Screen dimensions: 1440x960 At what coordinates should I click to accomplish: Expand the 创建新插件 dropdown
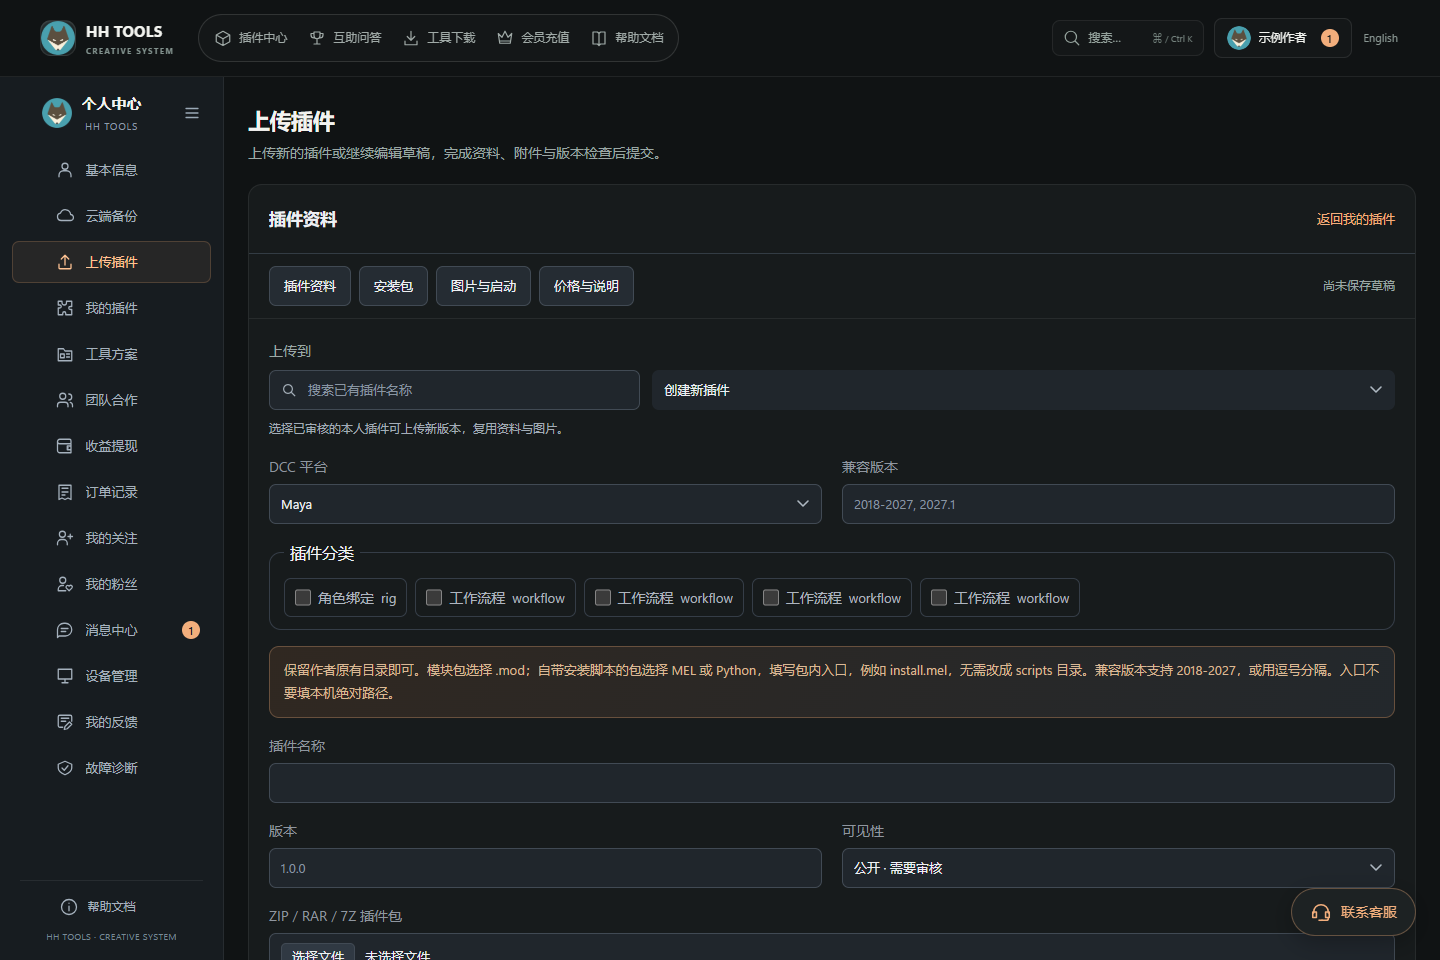point(1023,390)
